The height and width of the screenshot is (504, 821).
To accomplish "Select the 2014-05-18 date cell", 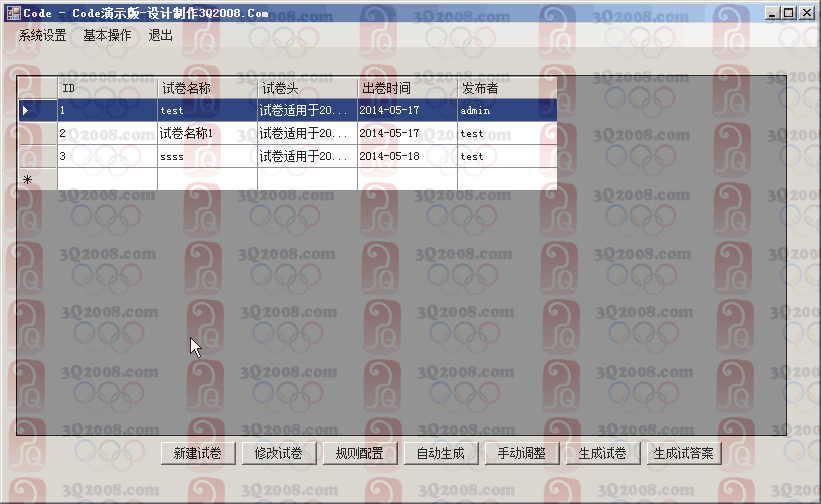I will point(407,156).
